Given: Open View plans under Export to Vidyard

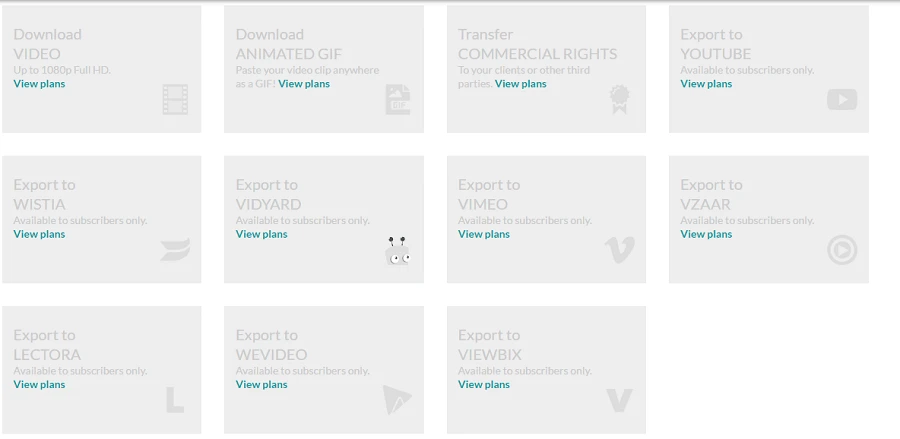Looking at the screenshot, I should tap(261, 234).
